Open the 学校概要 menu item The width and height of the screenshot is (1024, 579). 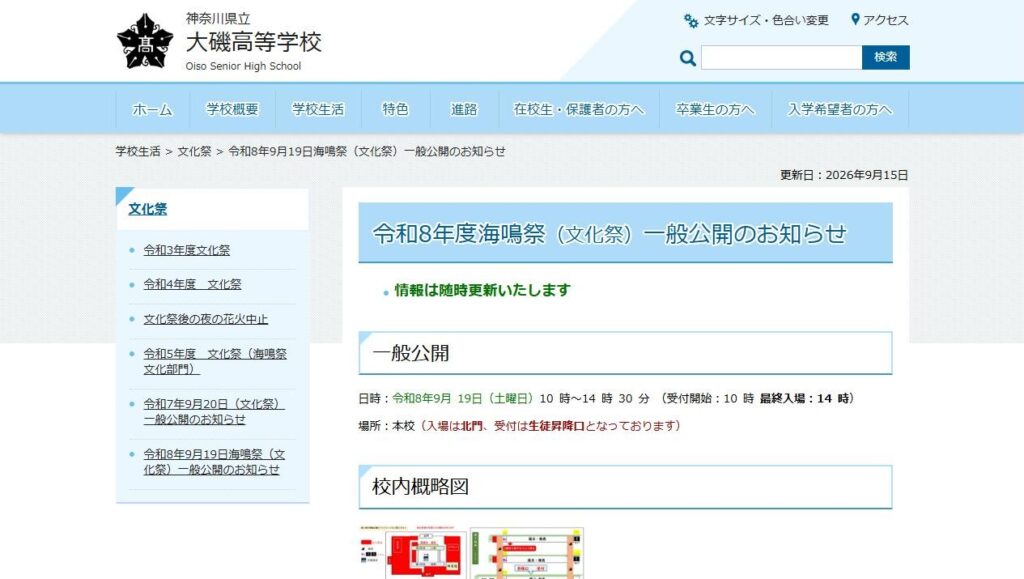(232, 110)
